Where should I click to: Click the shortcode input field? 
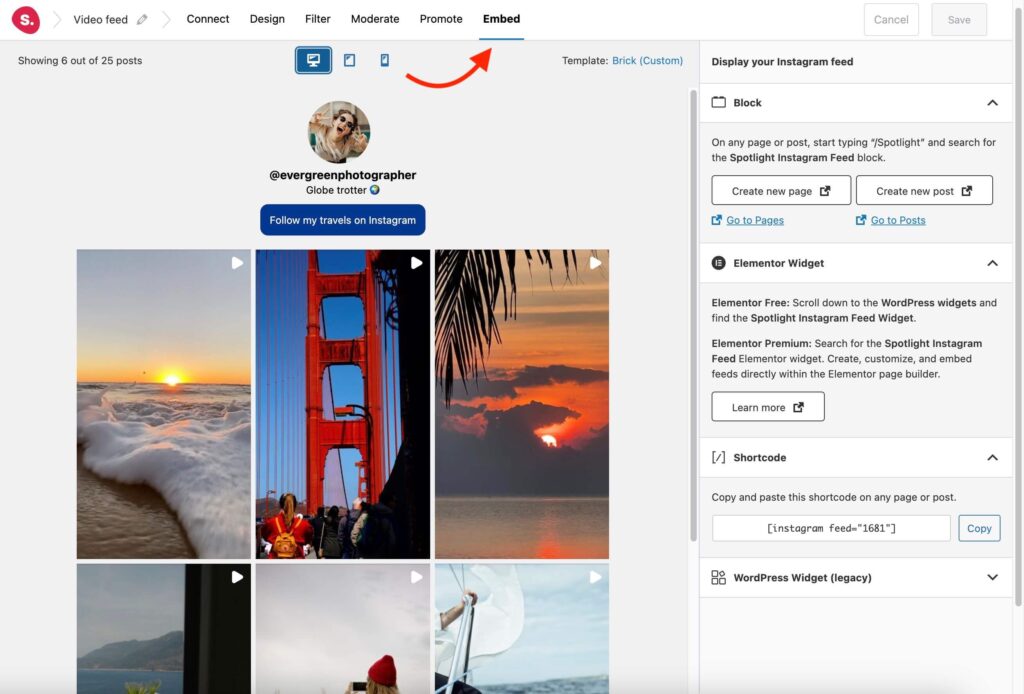pos(830,528)
